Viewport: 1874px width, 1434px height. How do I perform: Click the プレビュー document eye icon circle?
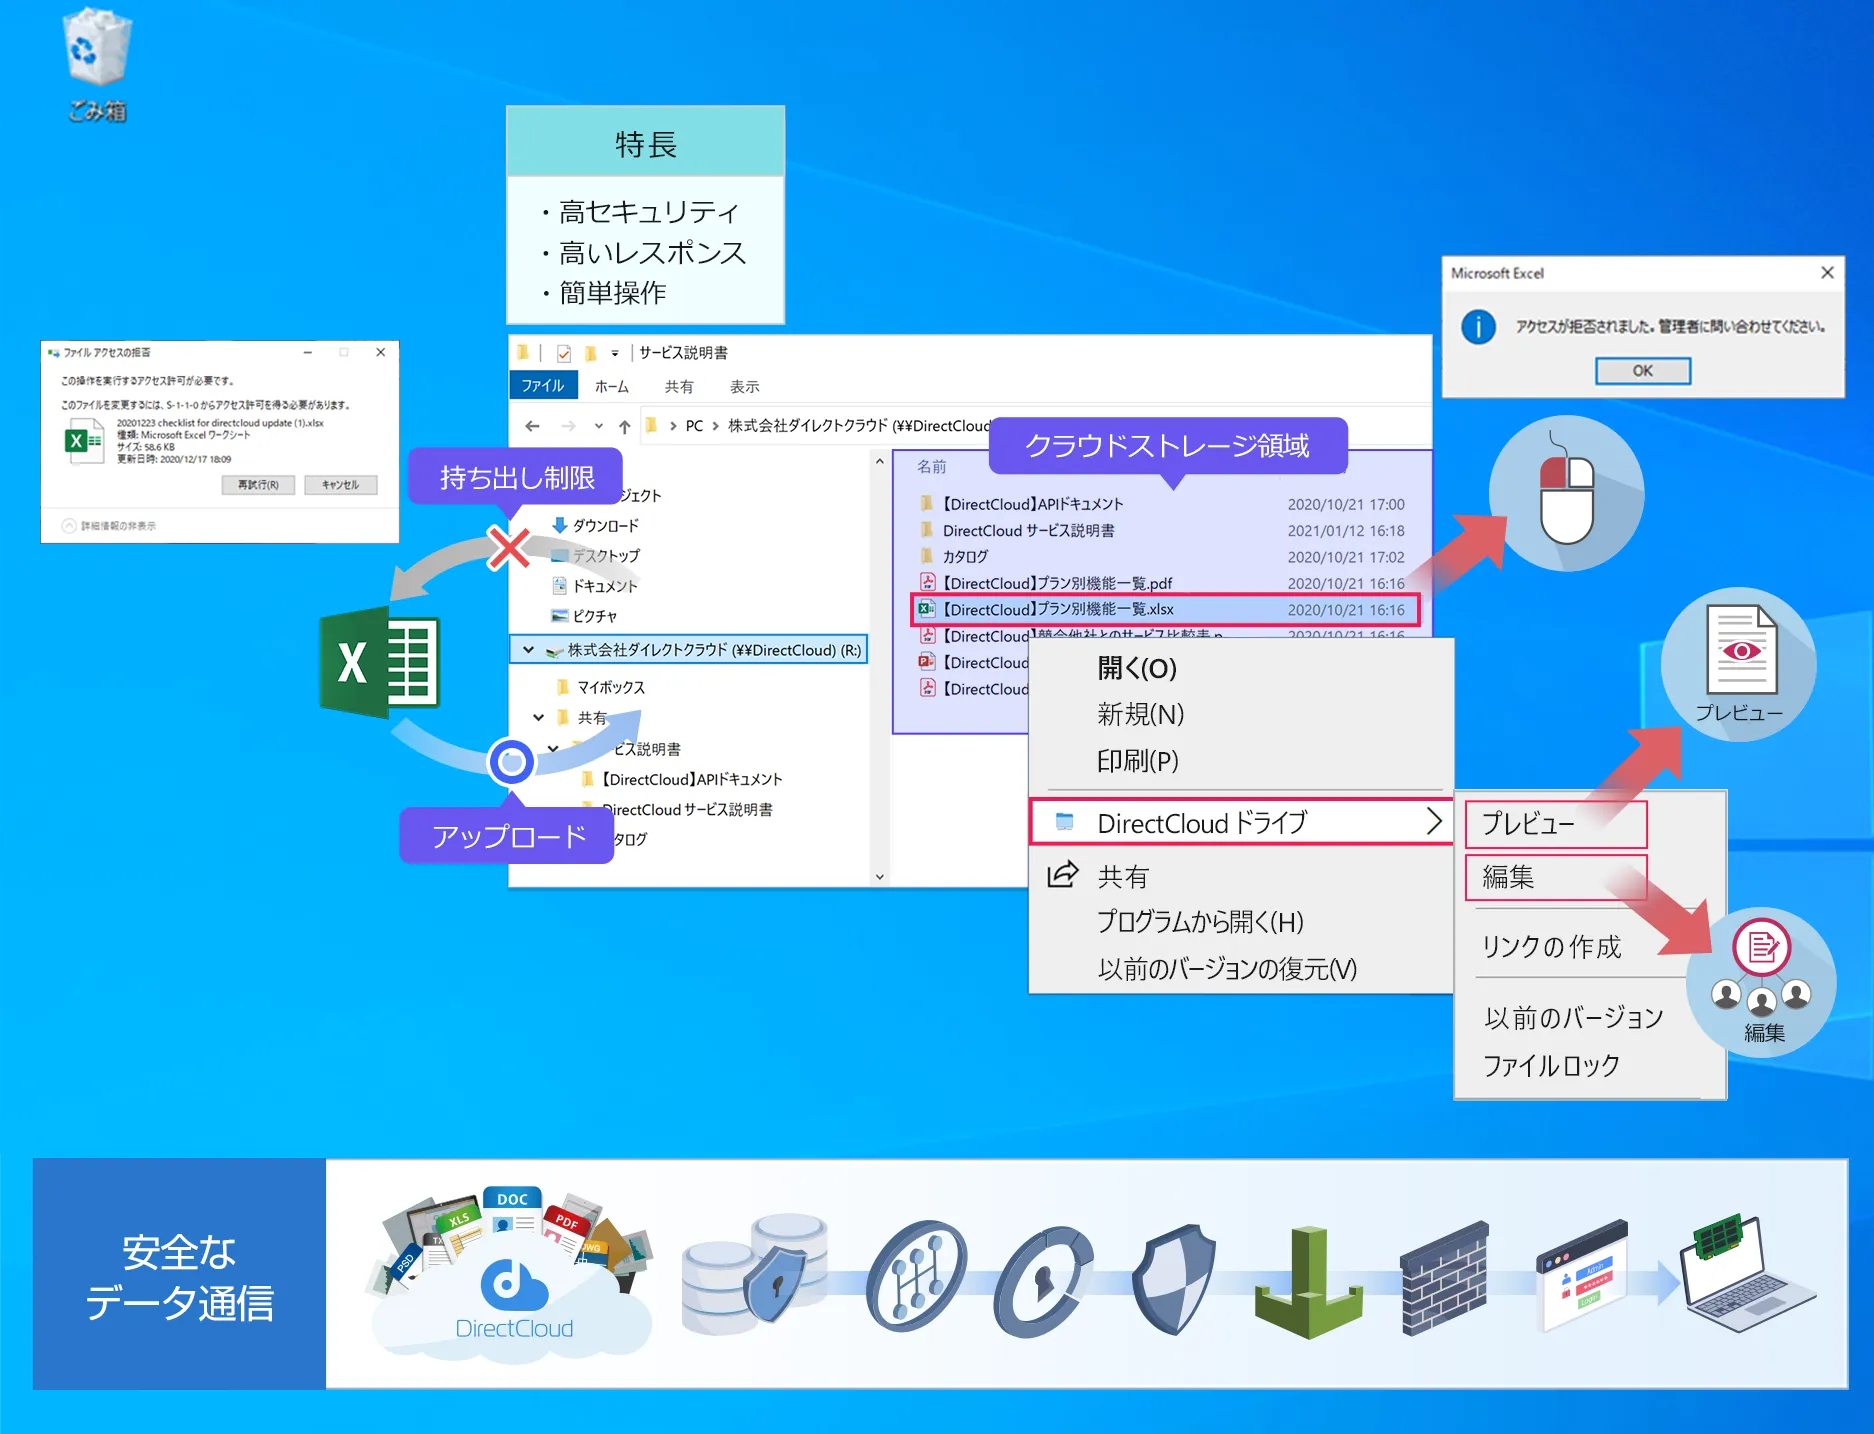(x=1739, y=664)
